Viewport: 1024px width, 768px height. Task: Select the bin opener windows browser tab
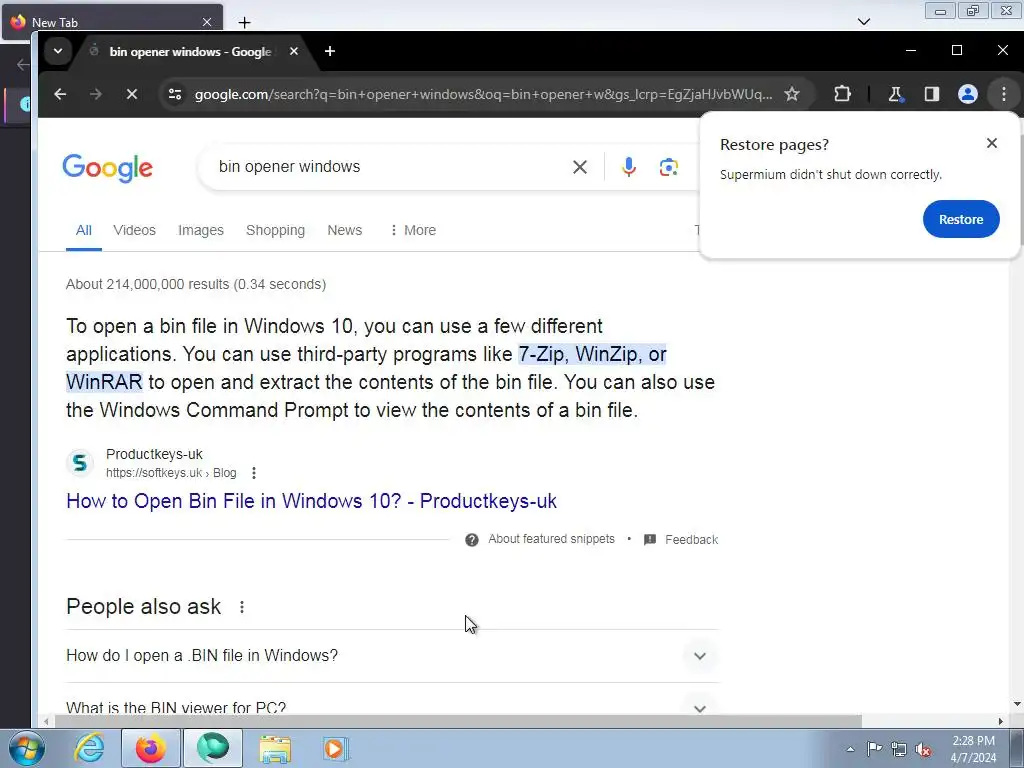(191, 51)
